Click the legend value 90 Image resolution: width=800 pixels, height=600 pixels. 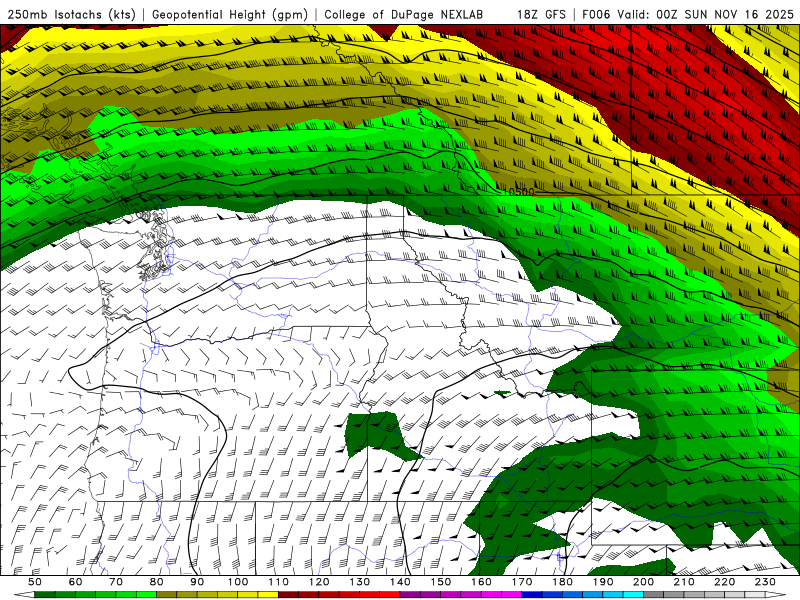pyautogui.click(x=197, y=582)
